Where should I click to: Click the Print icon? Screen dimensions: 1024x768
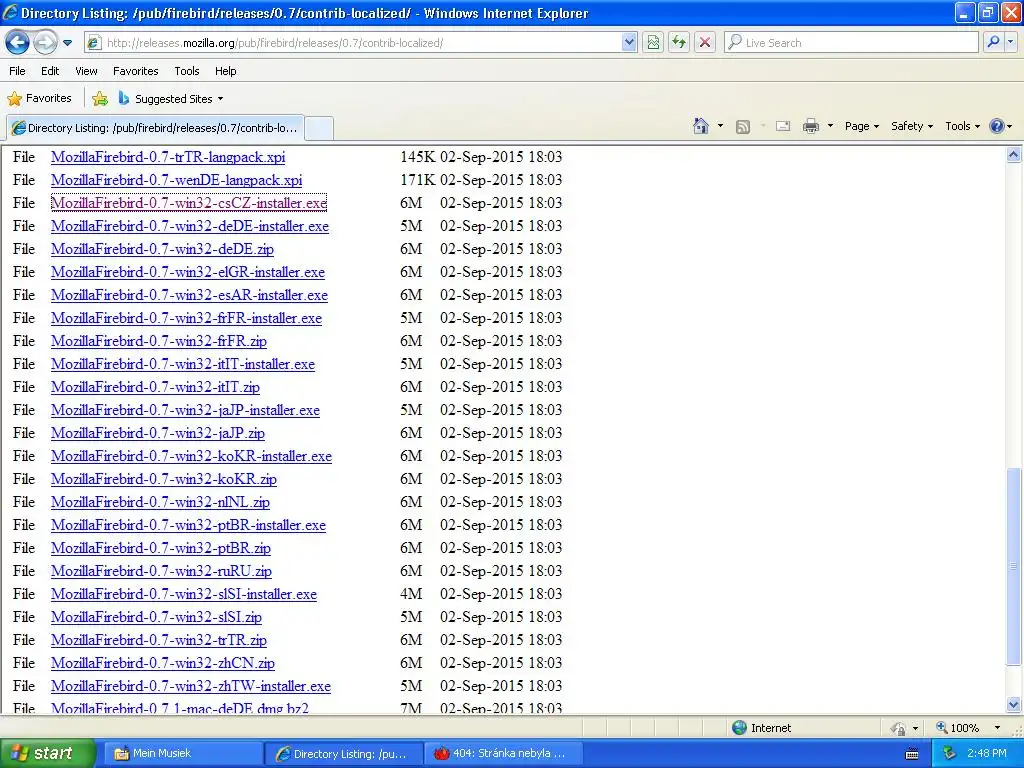tap(810, 127)
